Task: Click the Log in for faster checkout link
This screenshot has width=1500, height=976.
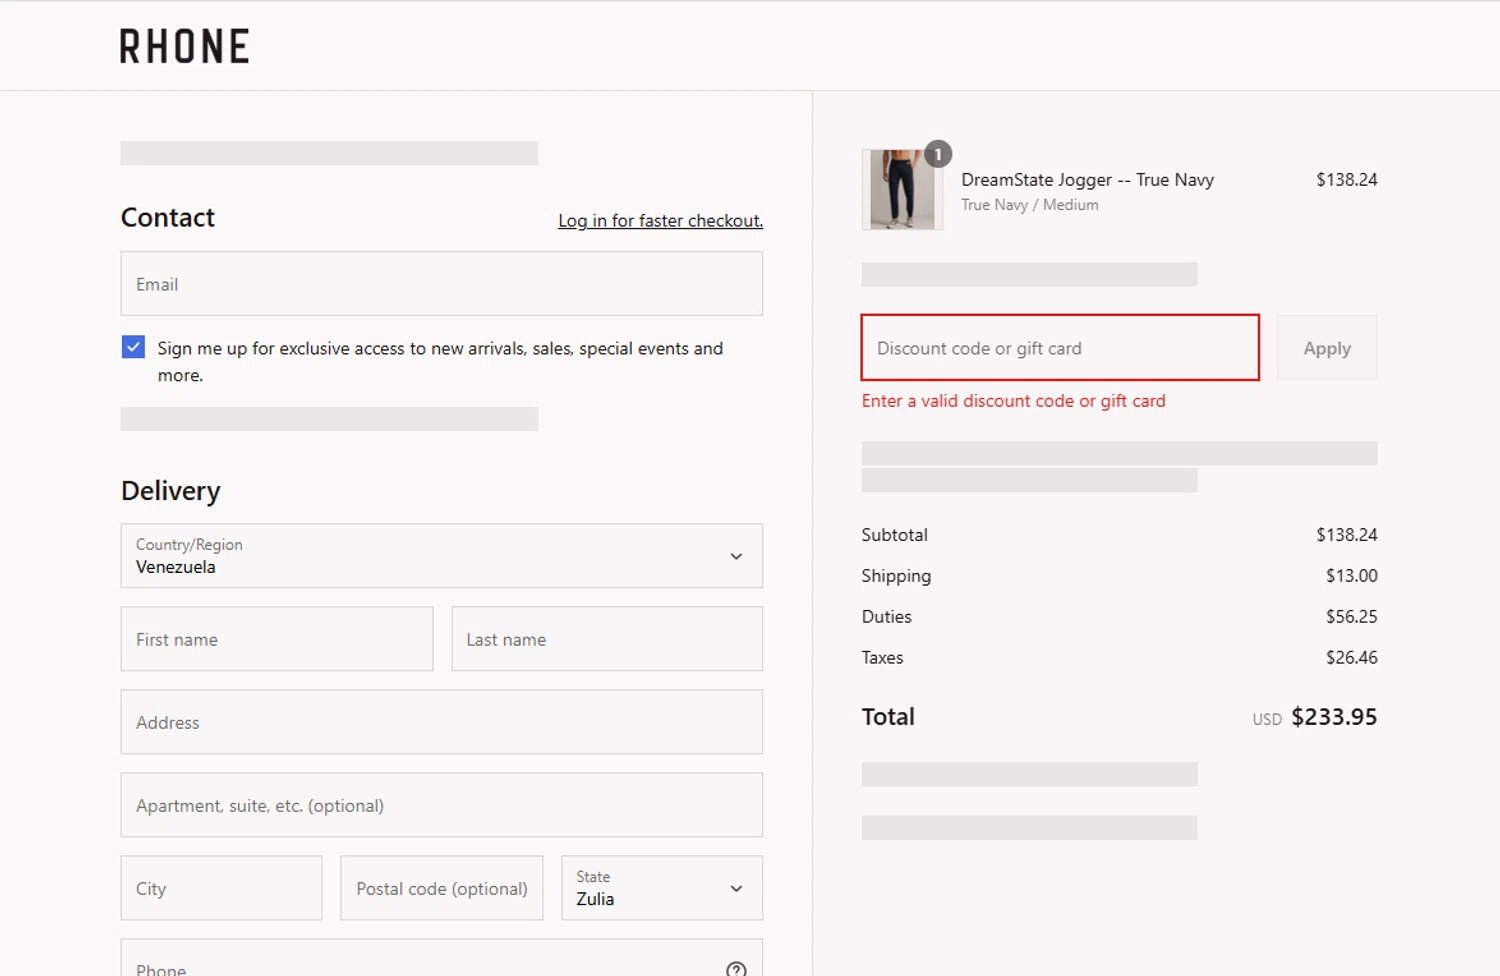Action: point(660,220)
